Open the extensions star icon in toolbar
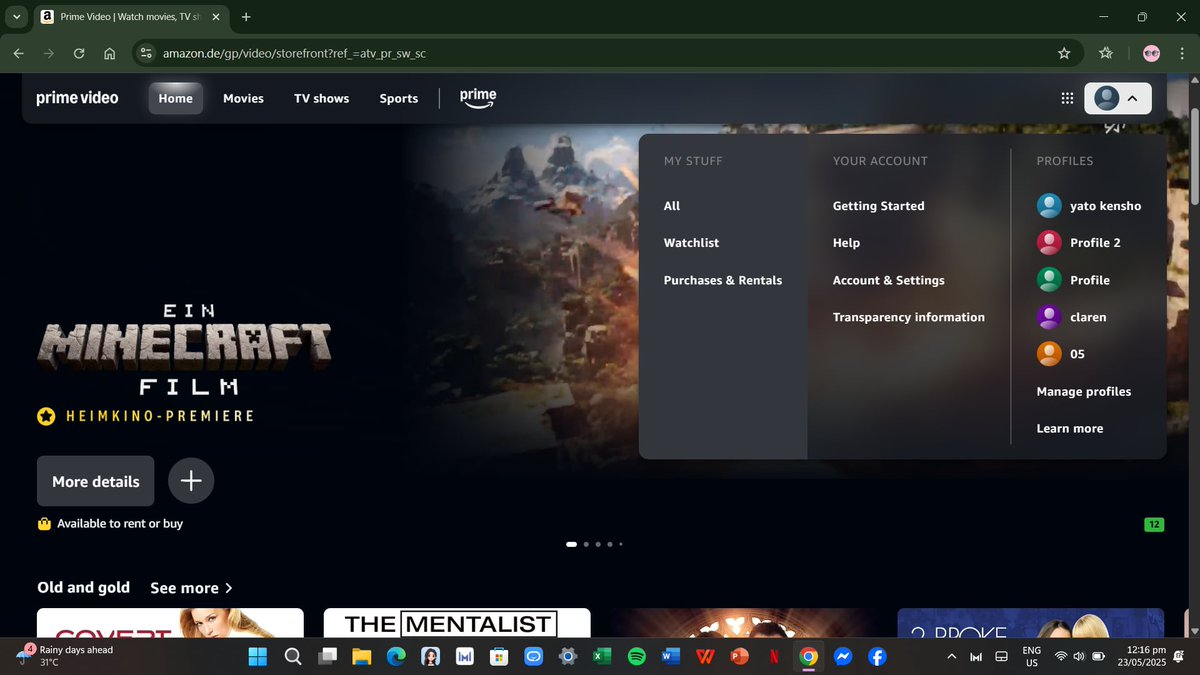Screen dimensions: 1200x675 click(x=1105, y=53)
